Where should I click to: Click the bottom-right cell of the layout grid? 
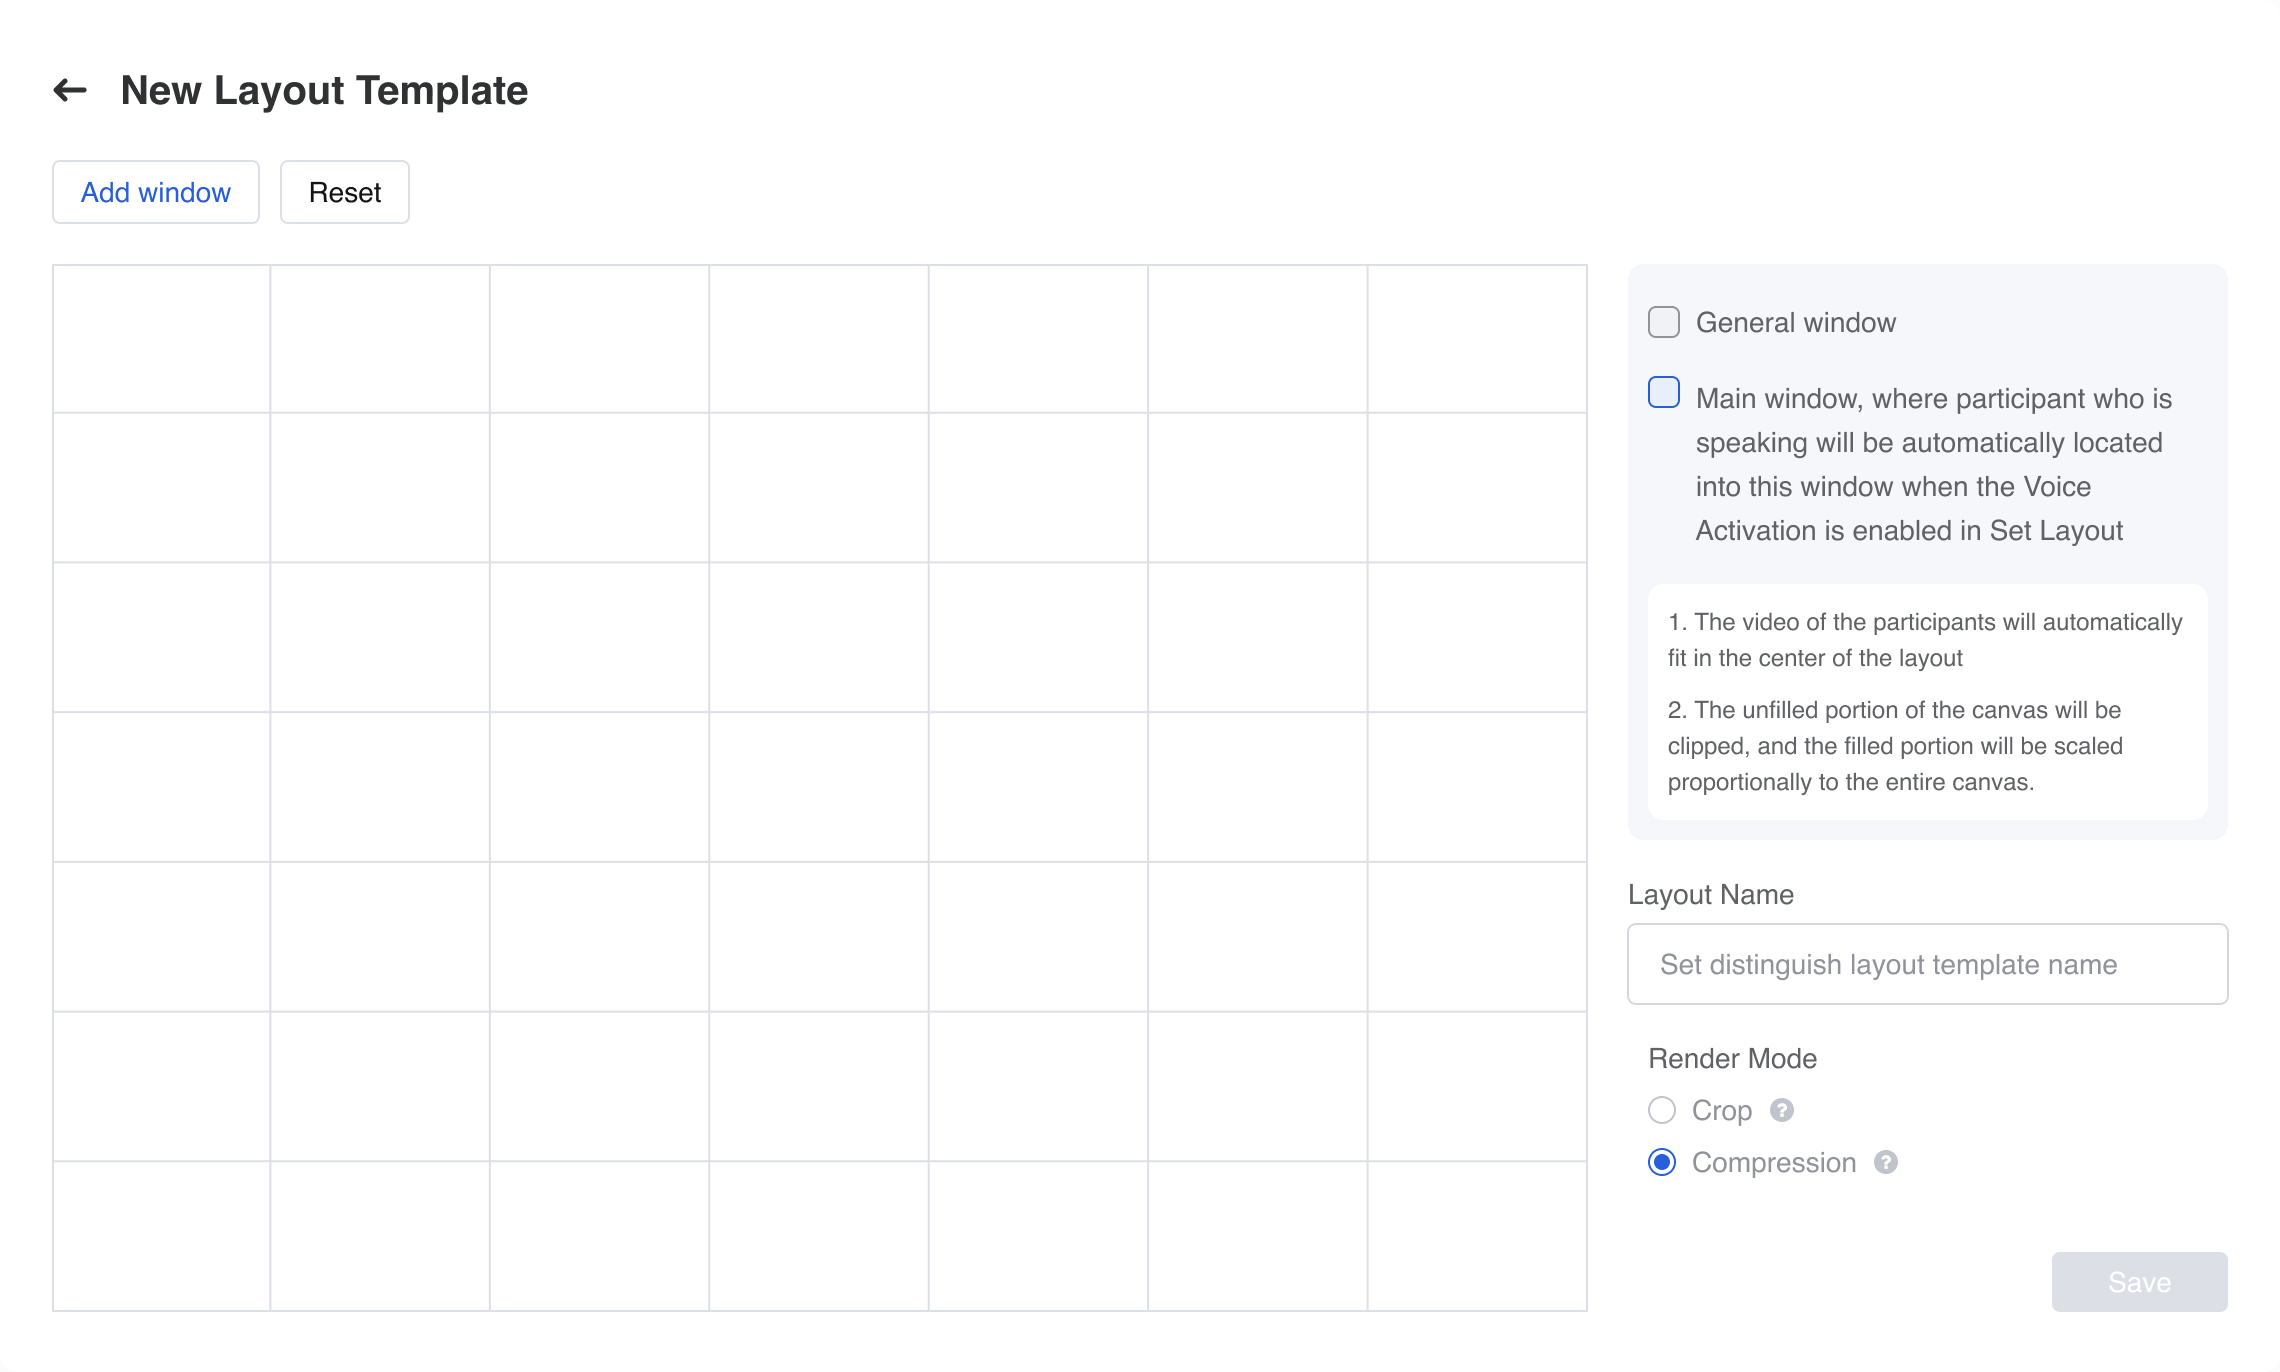pyautogui.click(x=1477, y=1235)
